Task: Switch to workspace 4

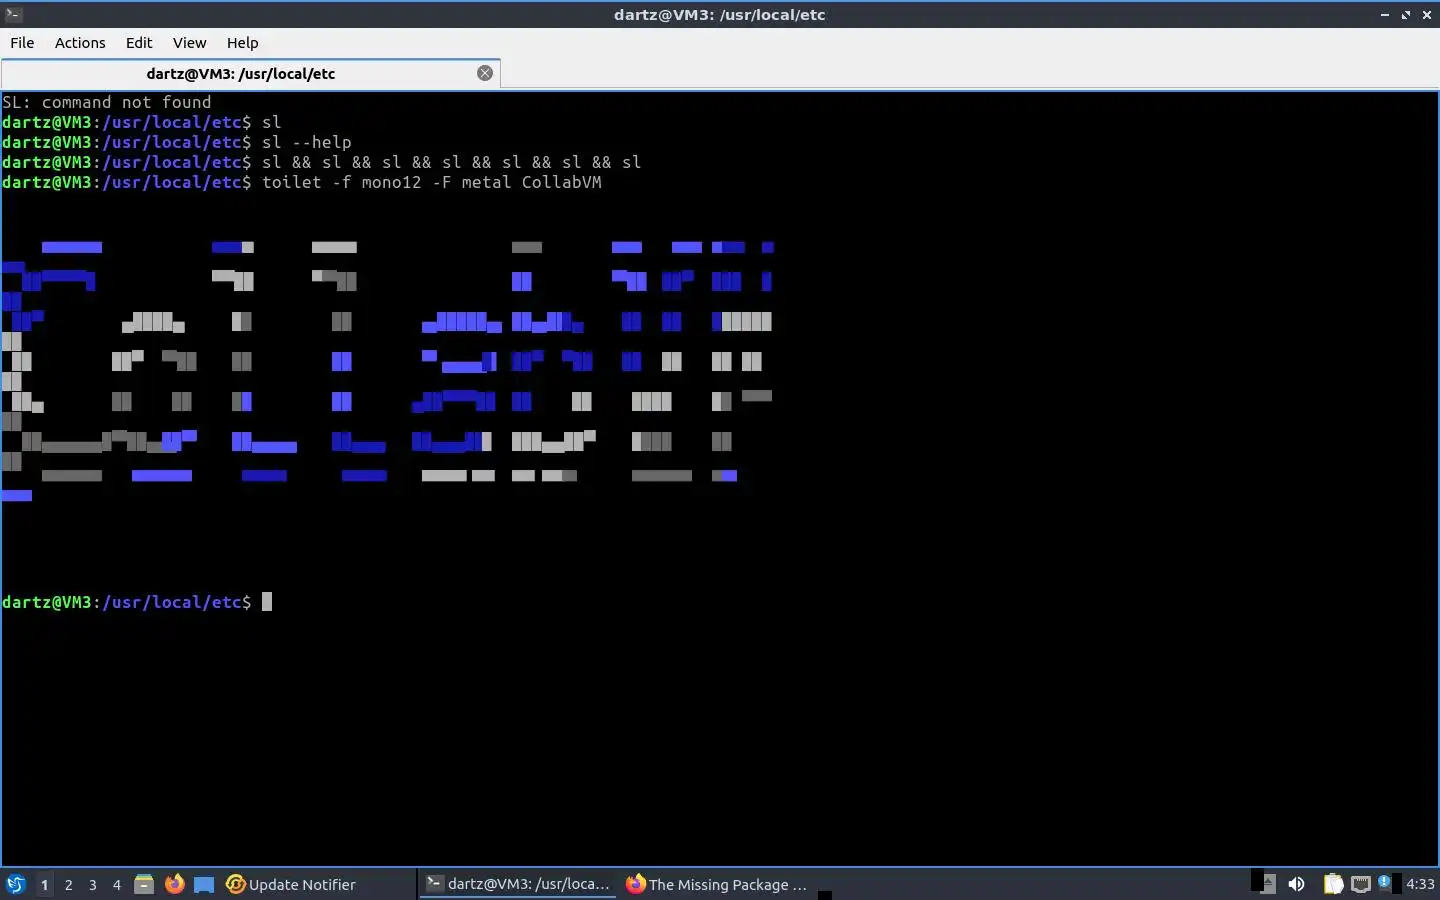Action: click(117, 884)
